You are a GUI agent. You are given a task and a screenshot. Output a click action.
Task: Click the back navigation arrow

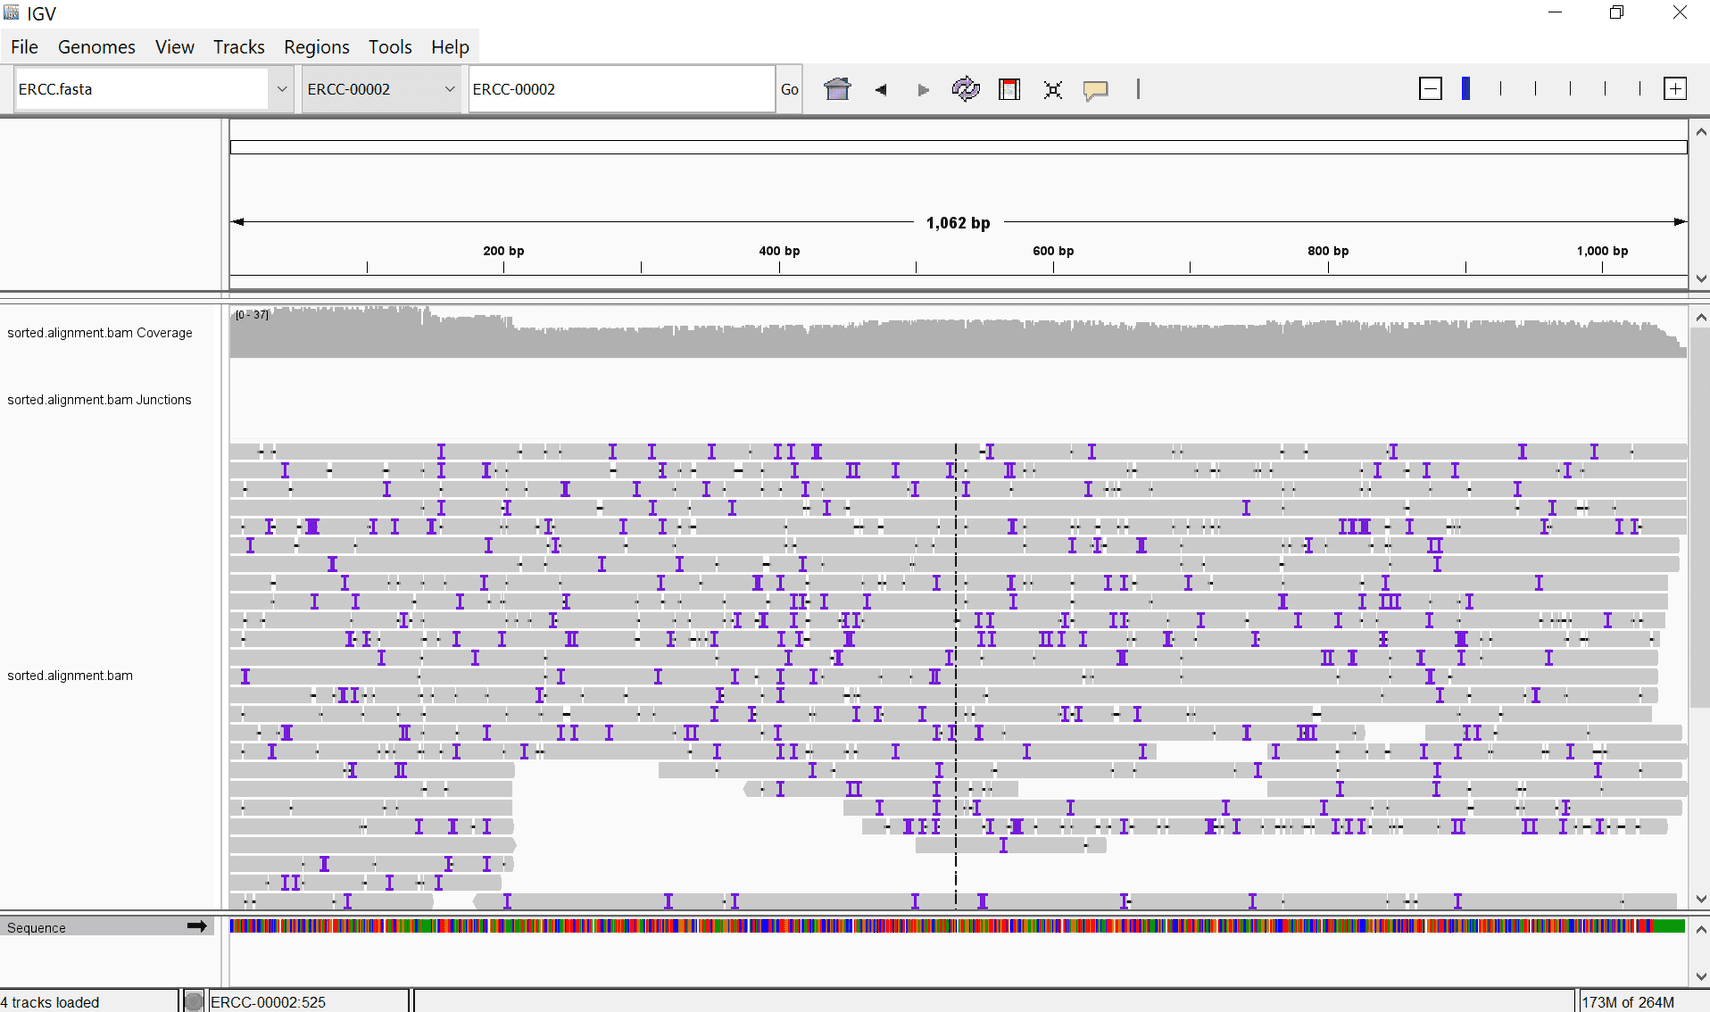881,89
